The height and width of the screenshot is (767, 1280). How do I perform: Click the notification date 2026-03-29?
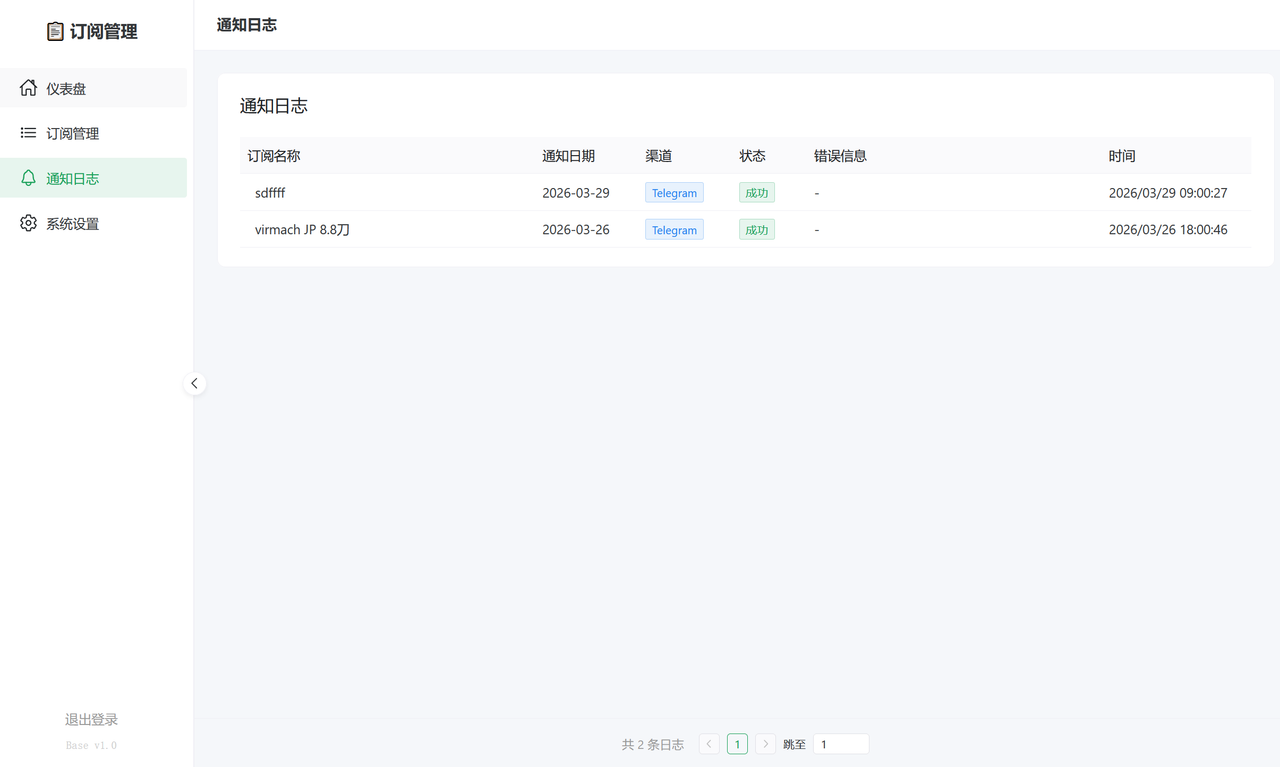tap(576, 193)
